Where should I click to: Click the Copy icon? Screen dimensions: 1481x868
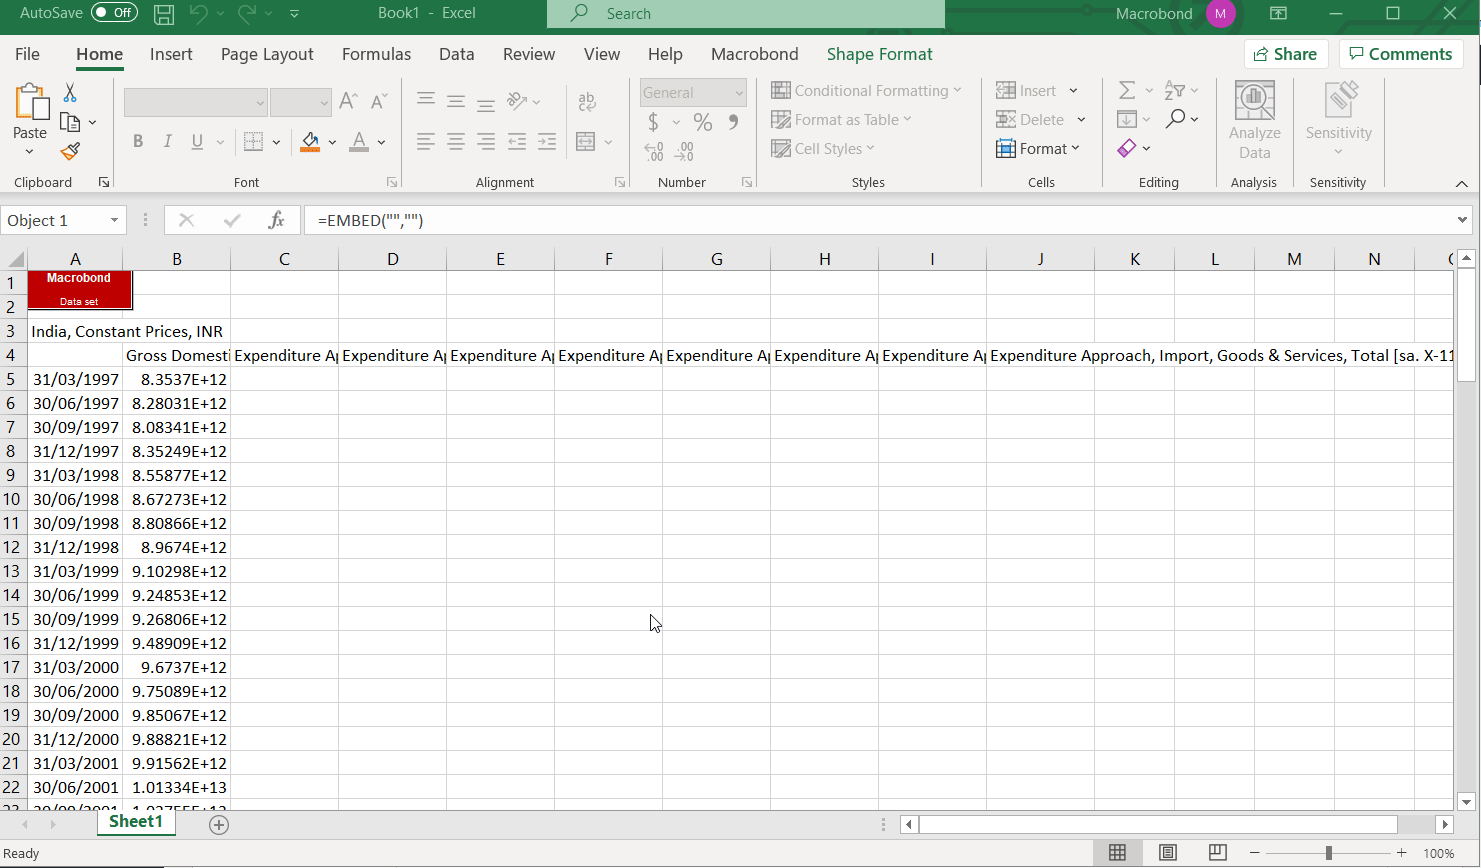pos(70,122)
